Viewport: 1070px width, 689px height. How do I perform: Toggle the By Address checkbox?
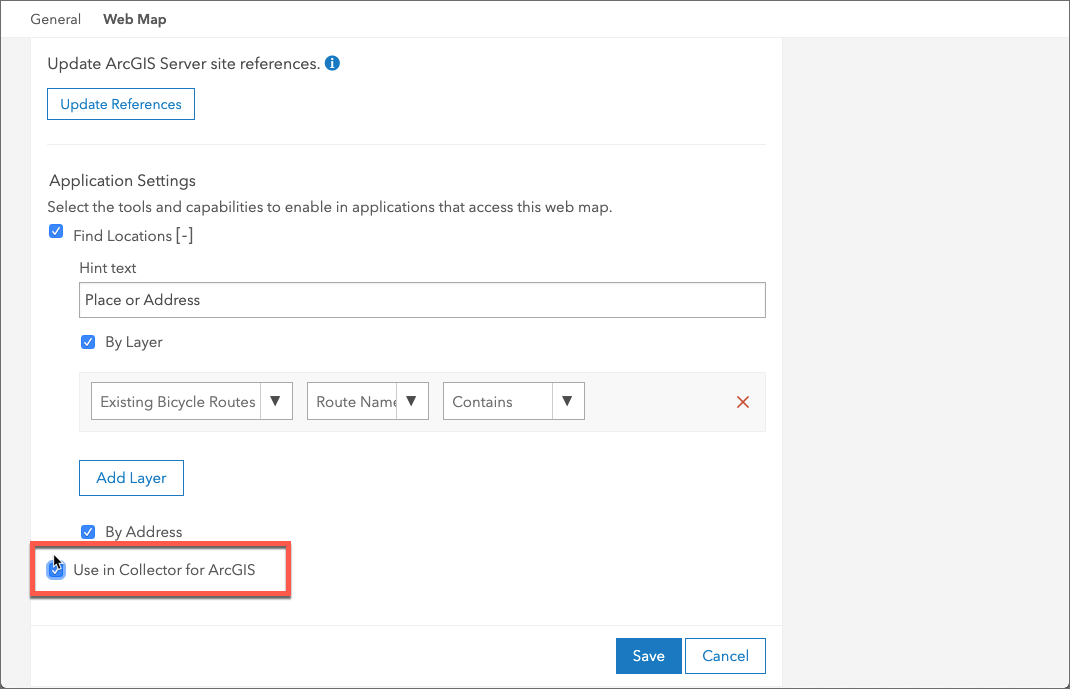(88, 531)
